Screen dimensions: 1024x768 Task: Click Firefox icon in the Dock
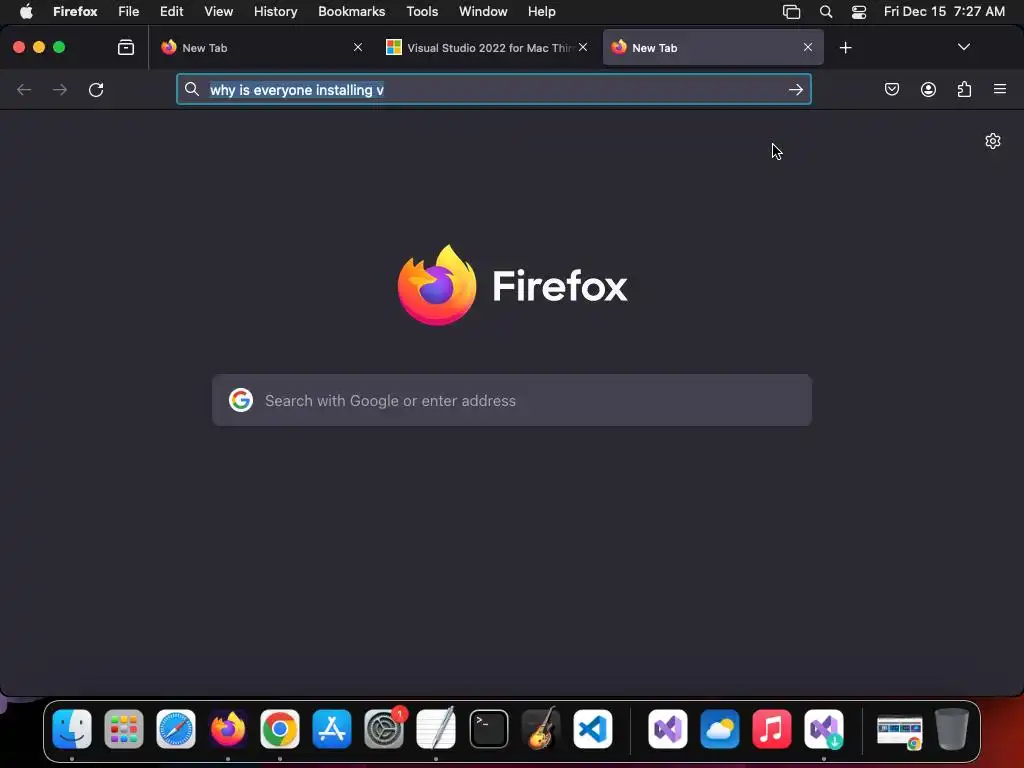click(228, 729)
